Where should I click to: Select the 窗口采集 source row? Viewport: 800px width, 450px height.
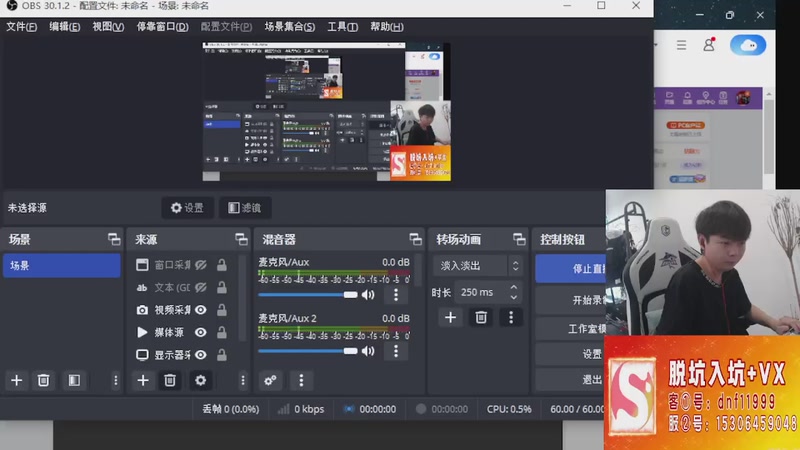[x=182, y=265]
